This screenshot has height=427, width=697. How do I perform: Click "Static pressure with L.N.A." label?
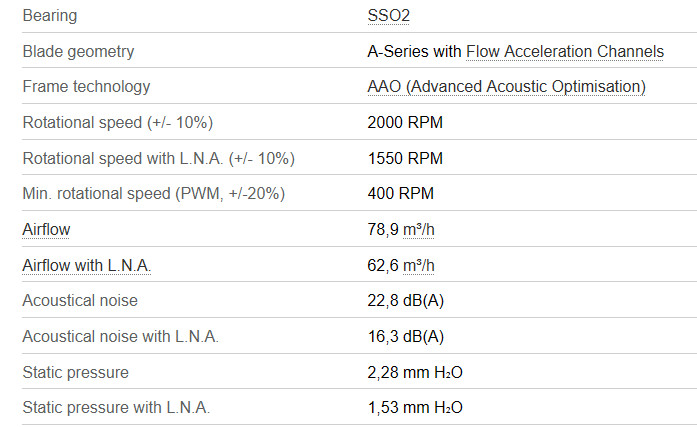[116, 408]
